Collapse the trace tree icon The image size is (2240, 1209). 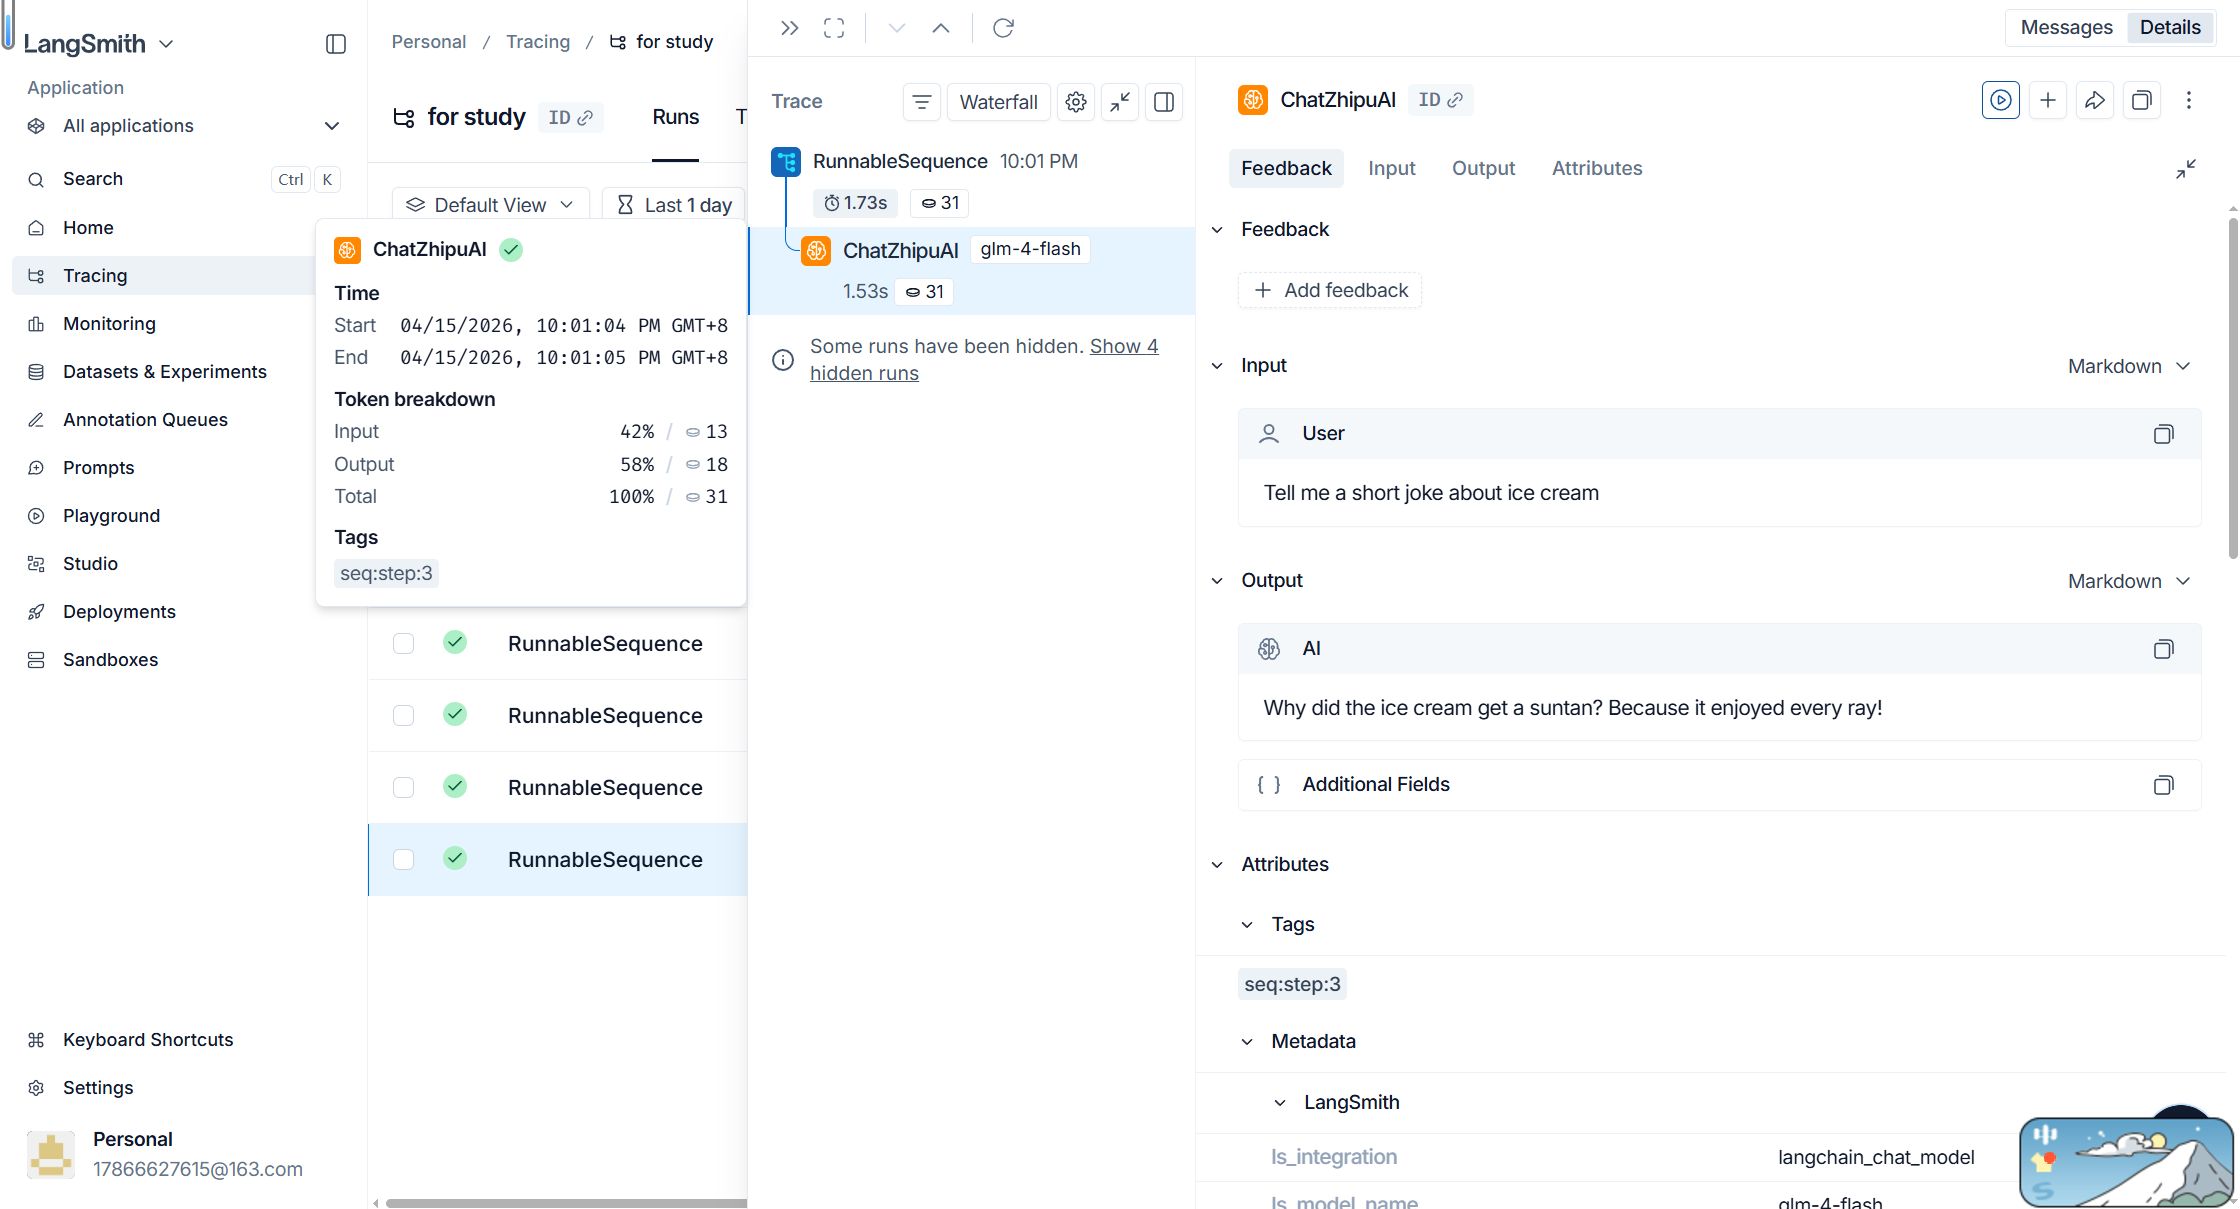coord(1120,102)
